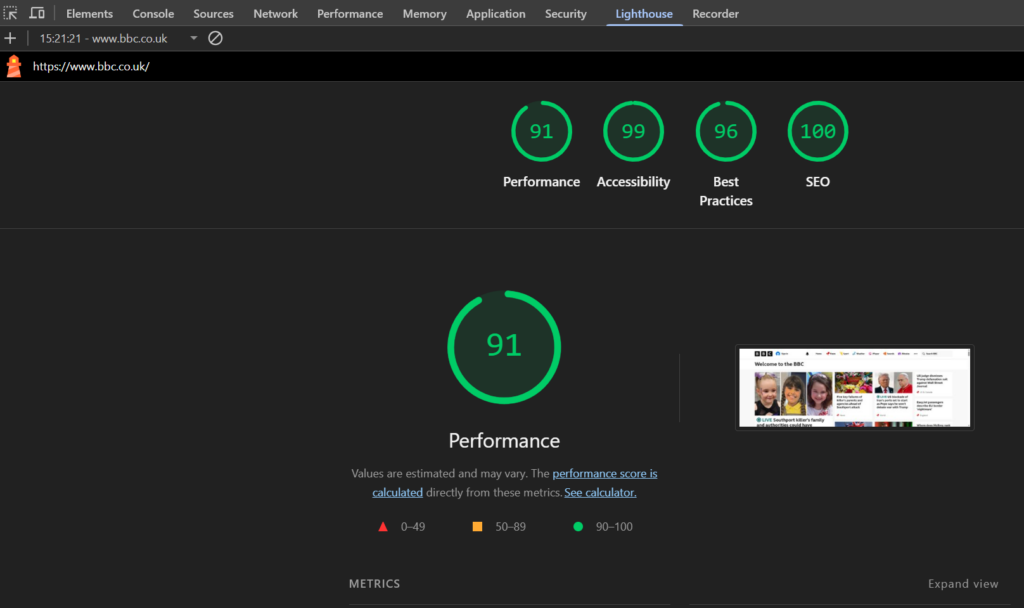Click the clear all reports icon
Viewport: 1024px width, 608px height.
215,38
